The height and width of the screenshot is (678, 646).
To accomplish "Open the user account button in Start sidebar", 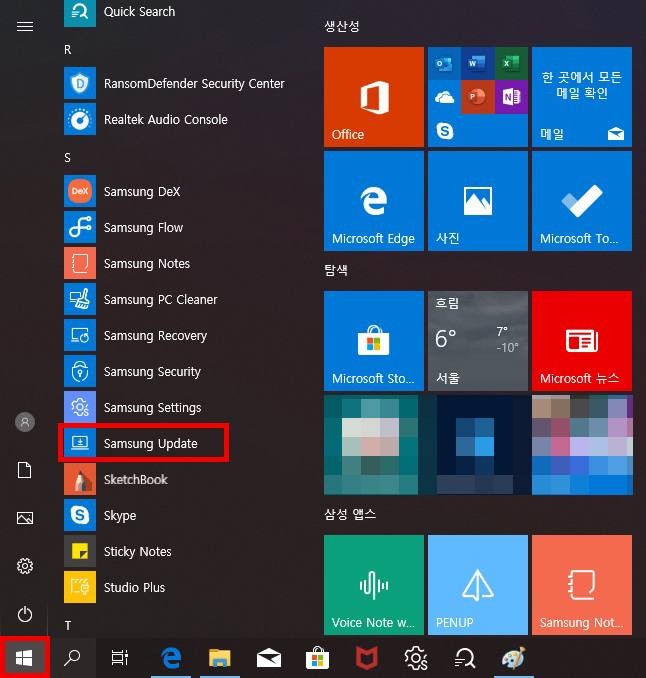I will 25,422.
